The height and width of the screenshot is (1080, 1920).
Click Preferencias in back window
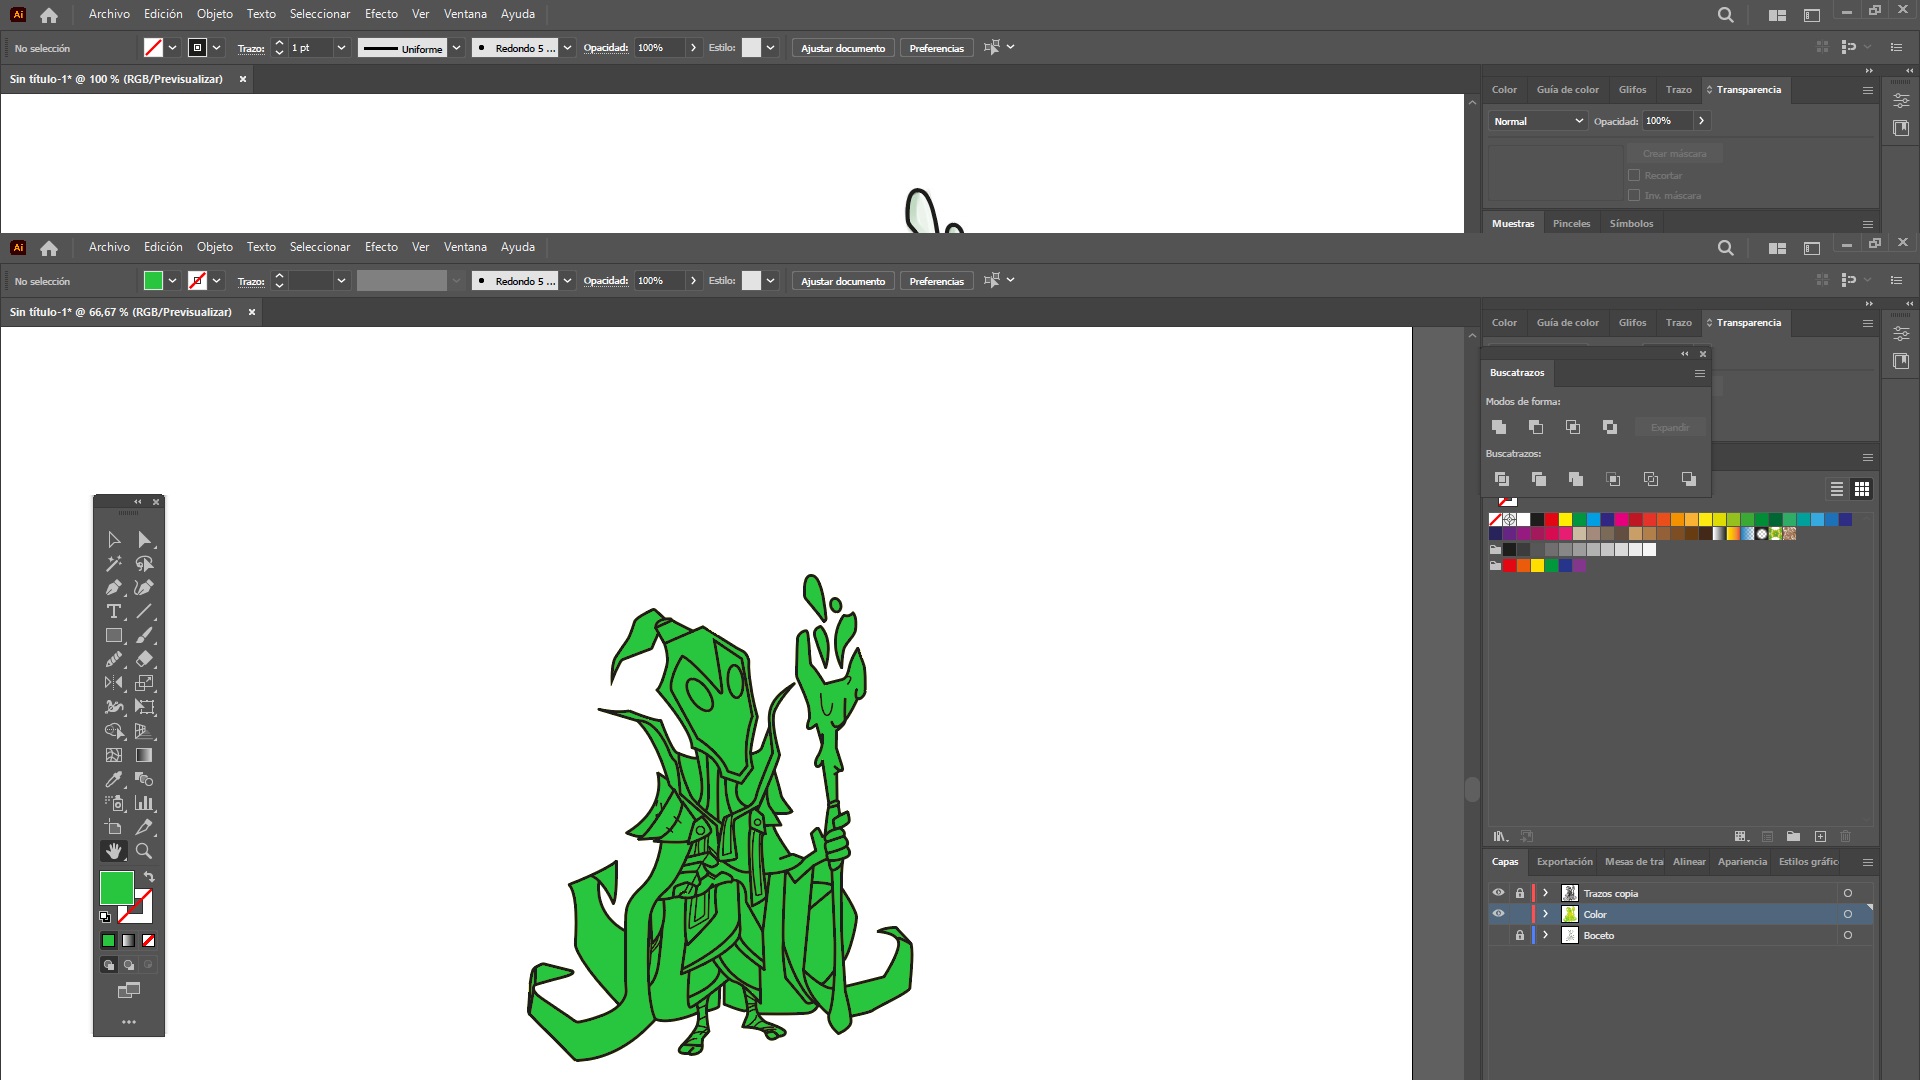(x=937, y=48)
